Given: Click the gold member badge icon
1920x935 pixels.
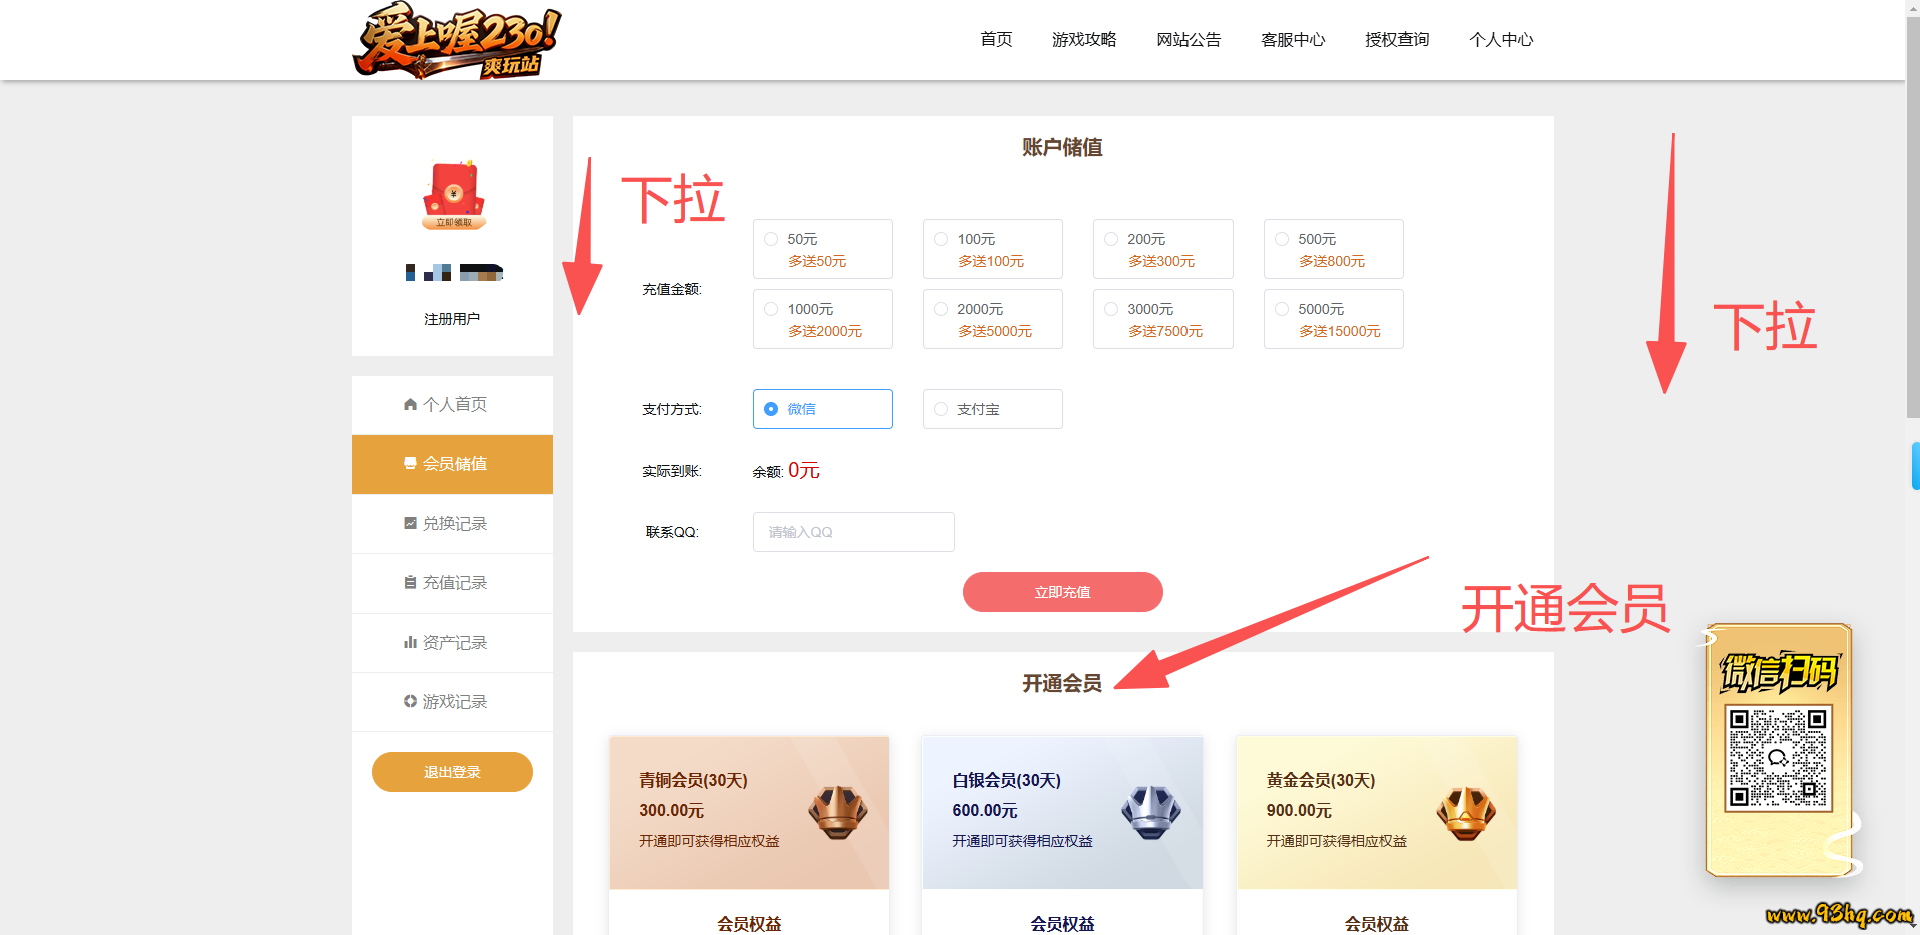Looking at the screenshot, I should pos(1465,812).
